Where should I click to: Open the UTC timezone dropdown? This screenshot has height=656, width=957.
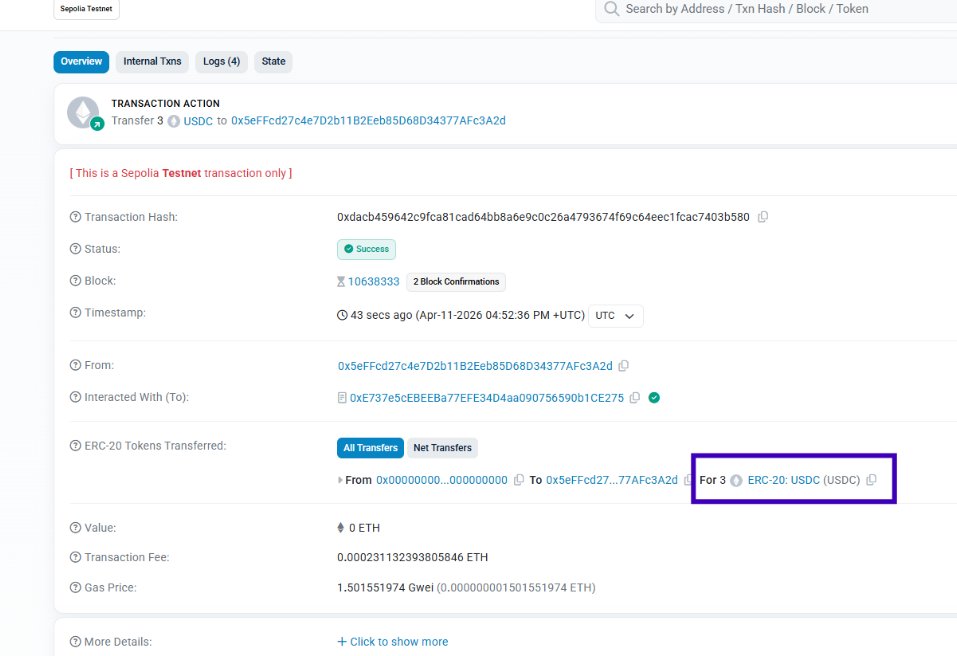(x=615, y=315)
